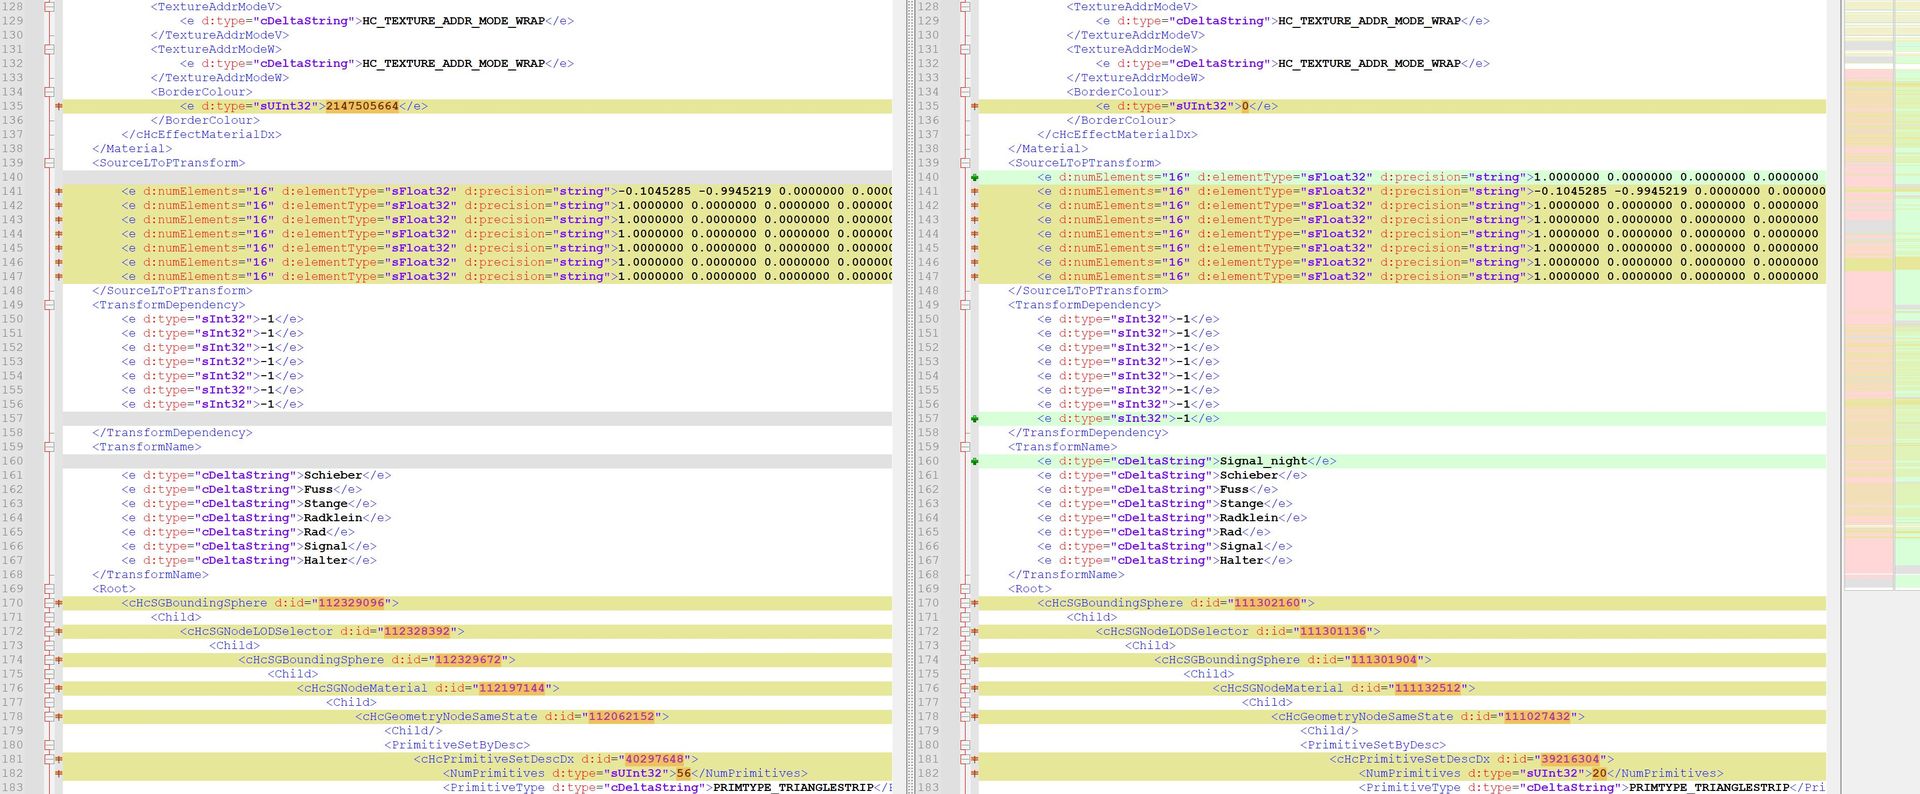Collapse TransformDependency fold in right pane
This screenshot has width=1920, height=794.
coord(964,305)
